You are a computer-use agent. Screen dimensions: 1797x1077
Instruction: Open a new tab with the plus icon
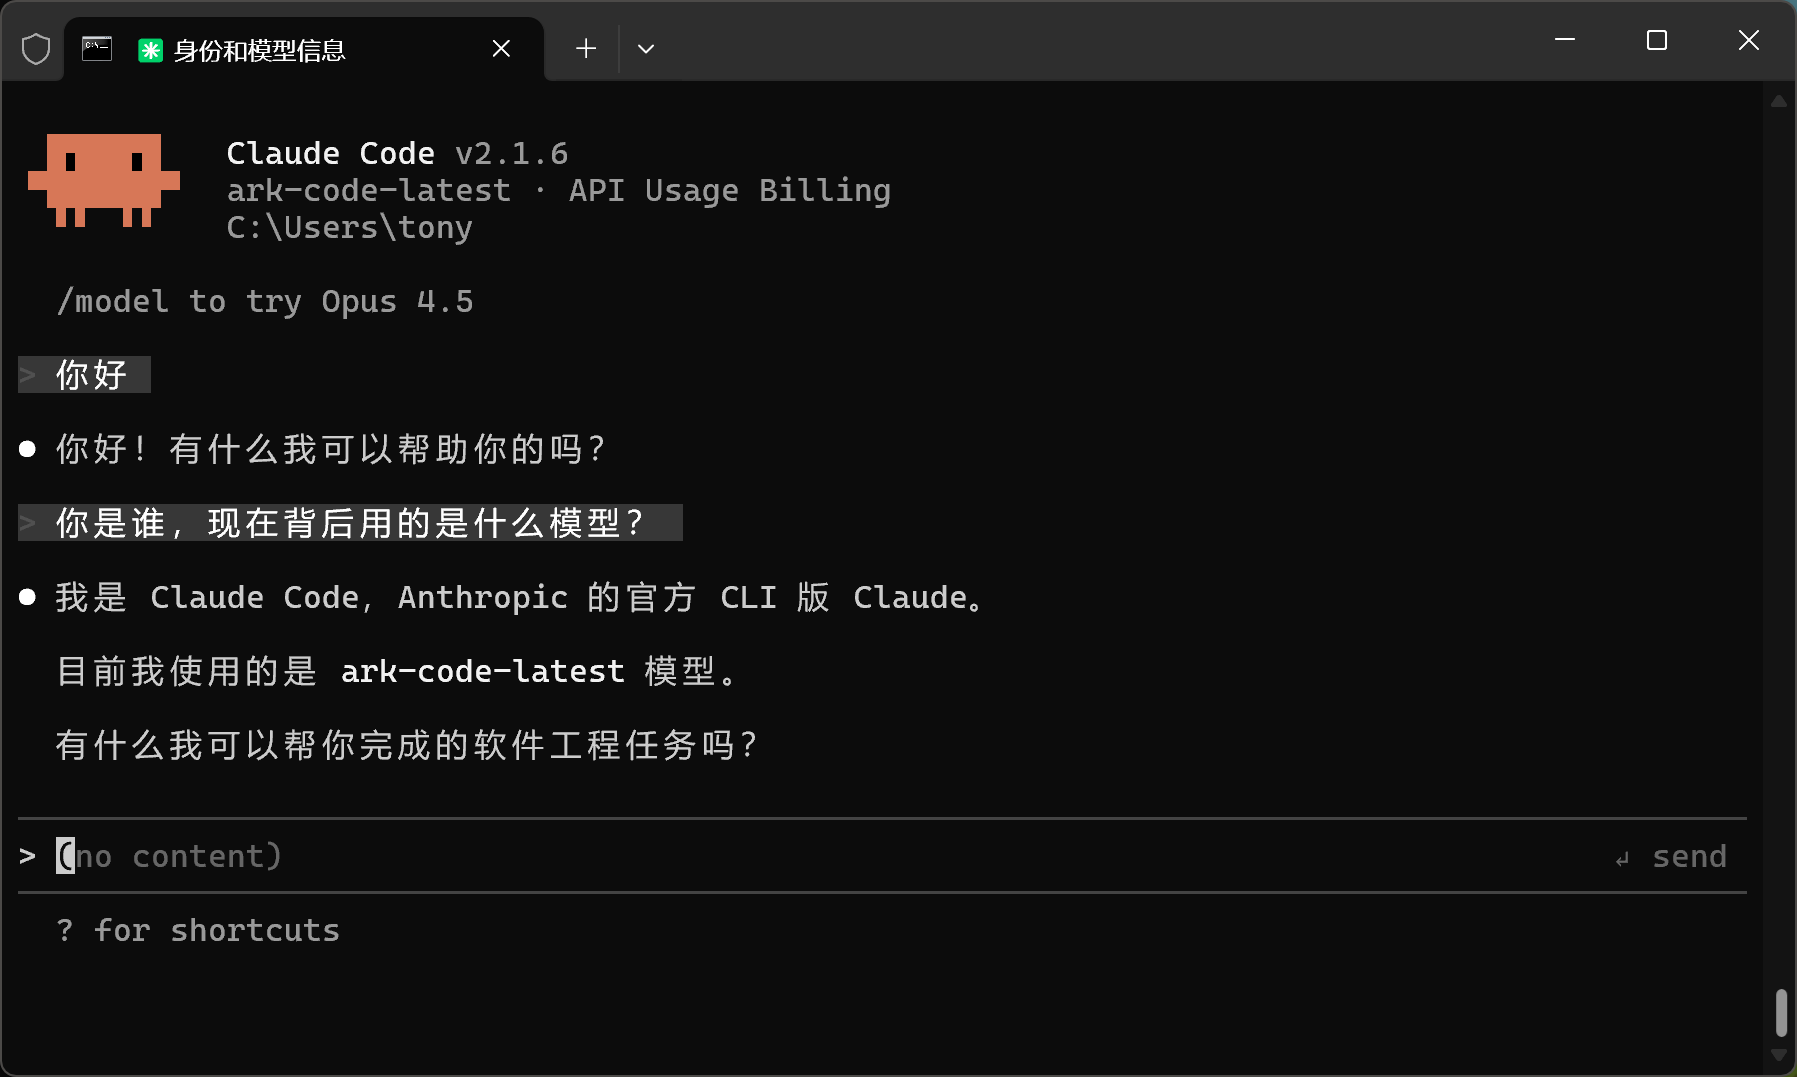tap(585, 48)
